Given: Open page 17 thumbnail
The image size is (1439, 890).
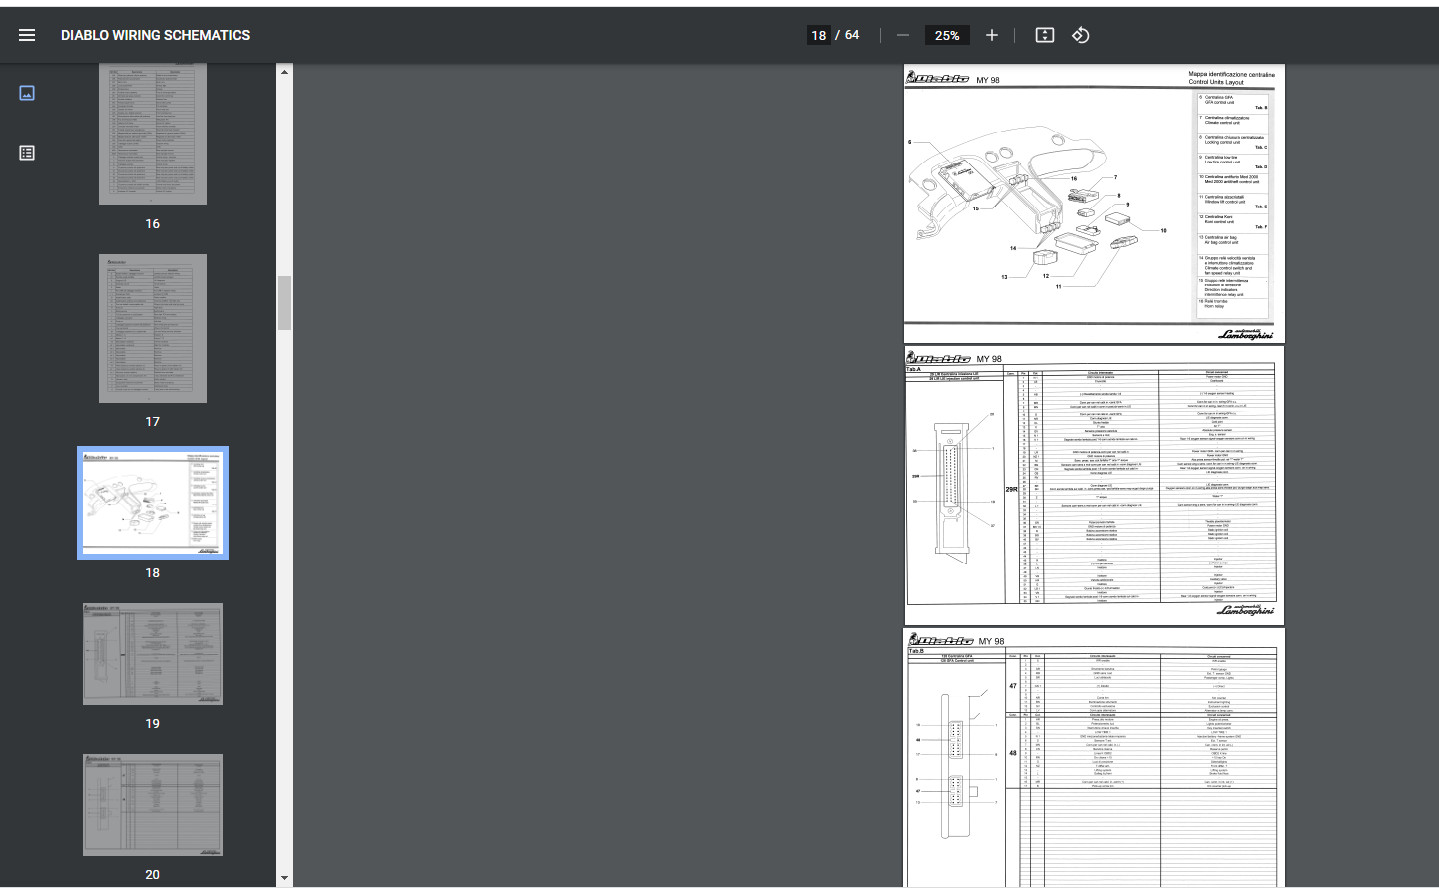Looking at the screenshot, I should [153, 328].
